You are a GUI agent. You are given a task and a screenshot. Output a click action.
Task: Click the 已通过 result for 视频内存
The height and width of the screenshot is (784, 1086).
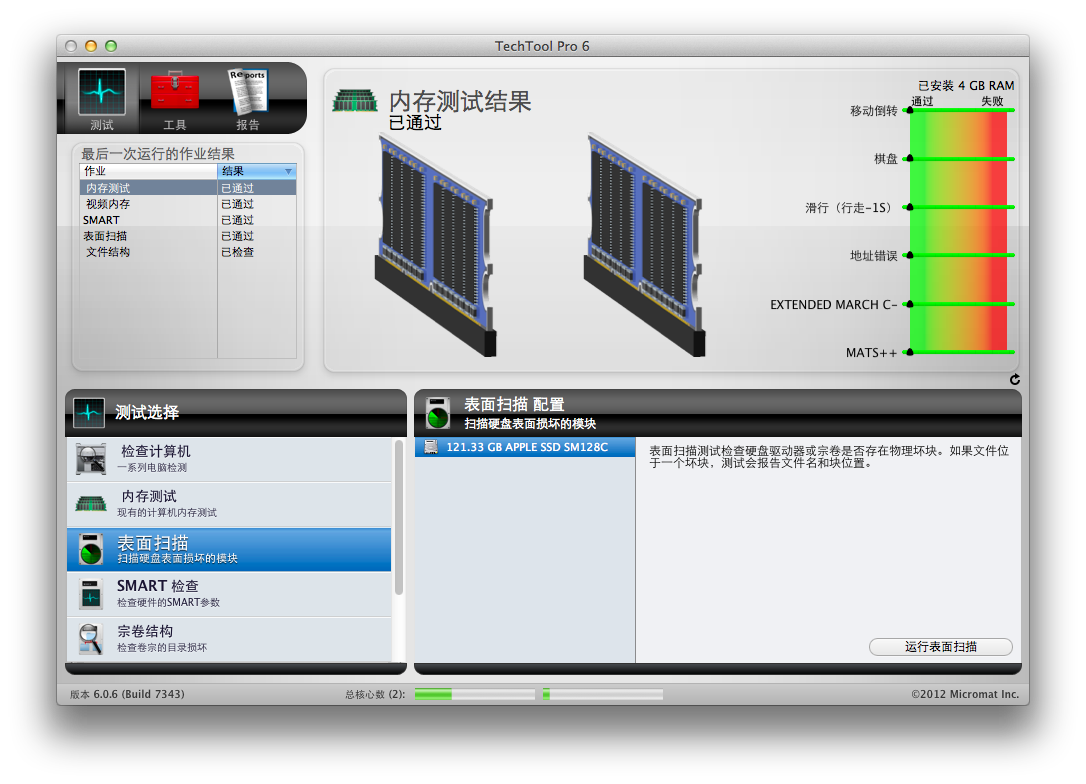click(x=238, y=204)
